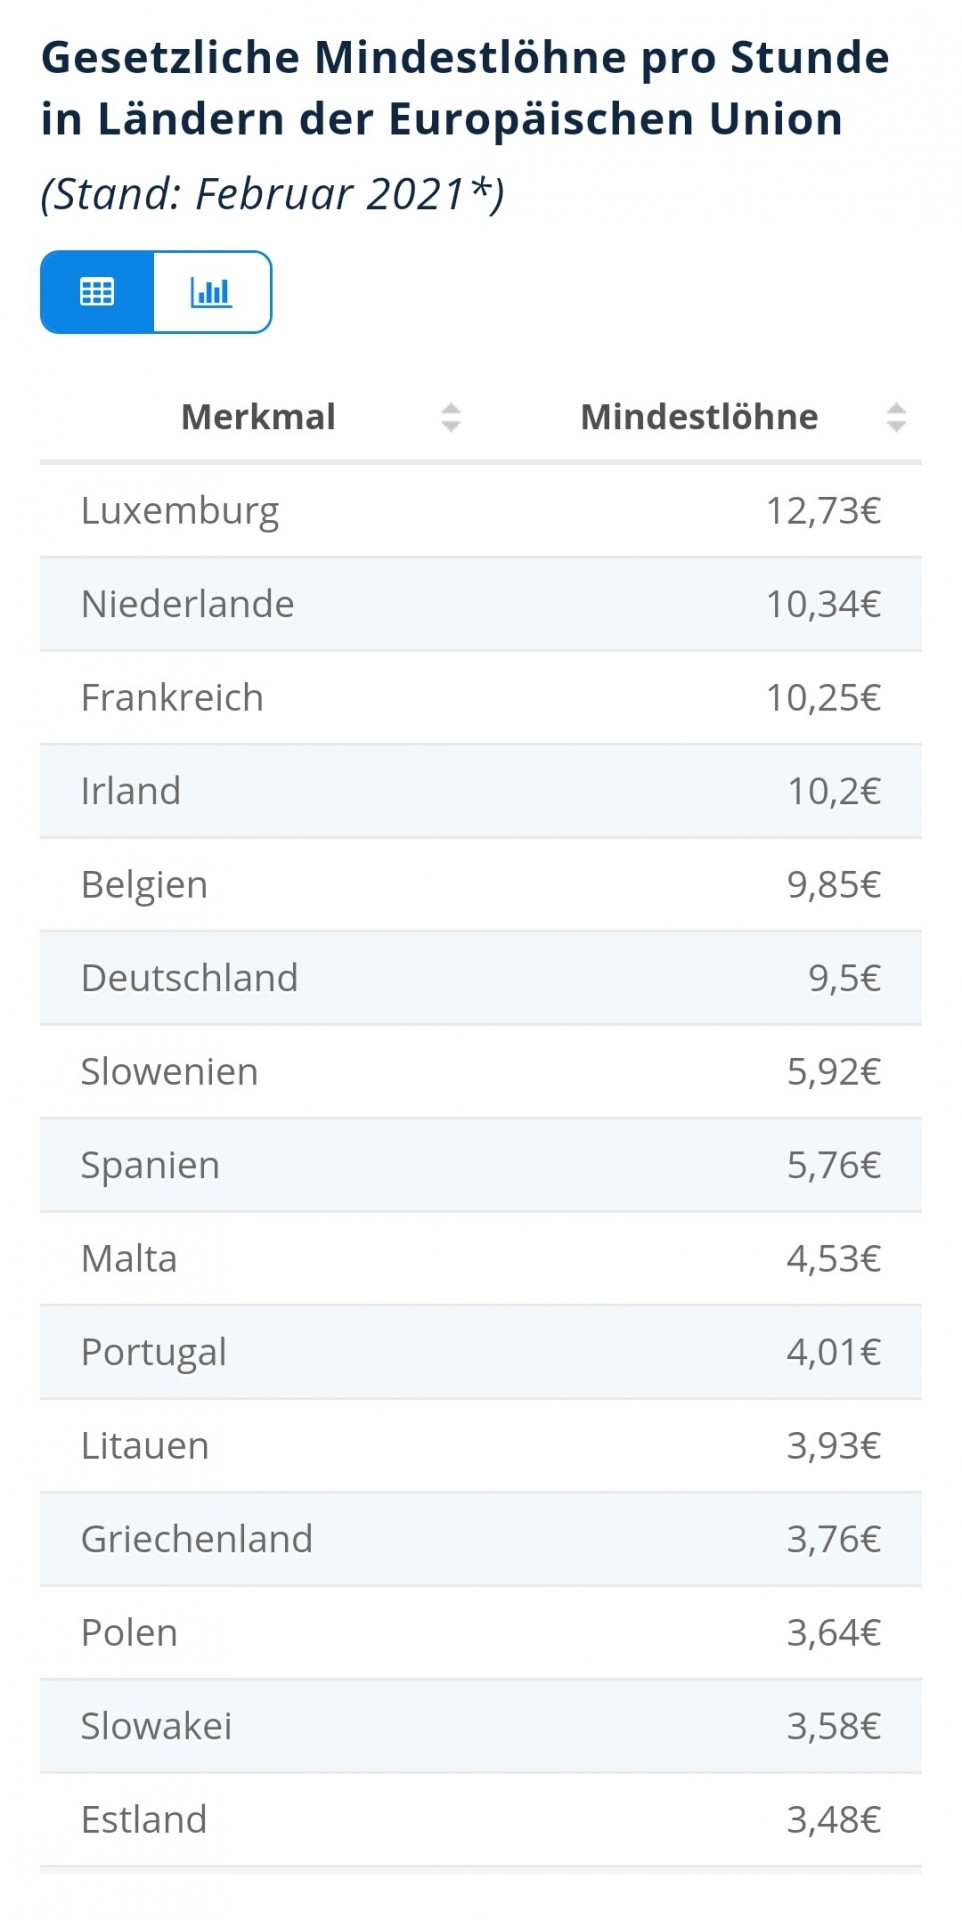
Task: Select the Estland row
Action: click(481, 1820)
